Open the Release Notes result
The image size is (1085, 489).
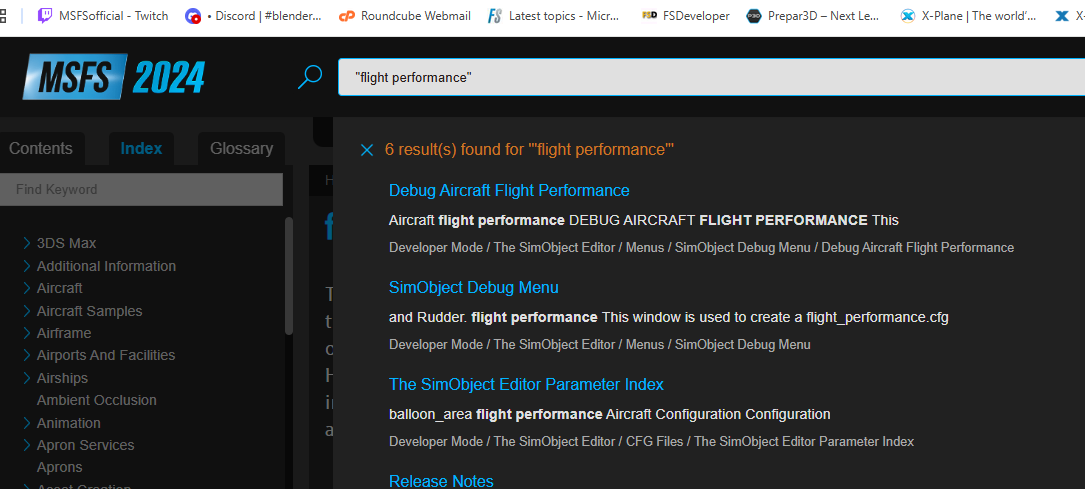coord(441,481)
